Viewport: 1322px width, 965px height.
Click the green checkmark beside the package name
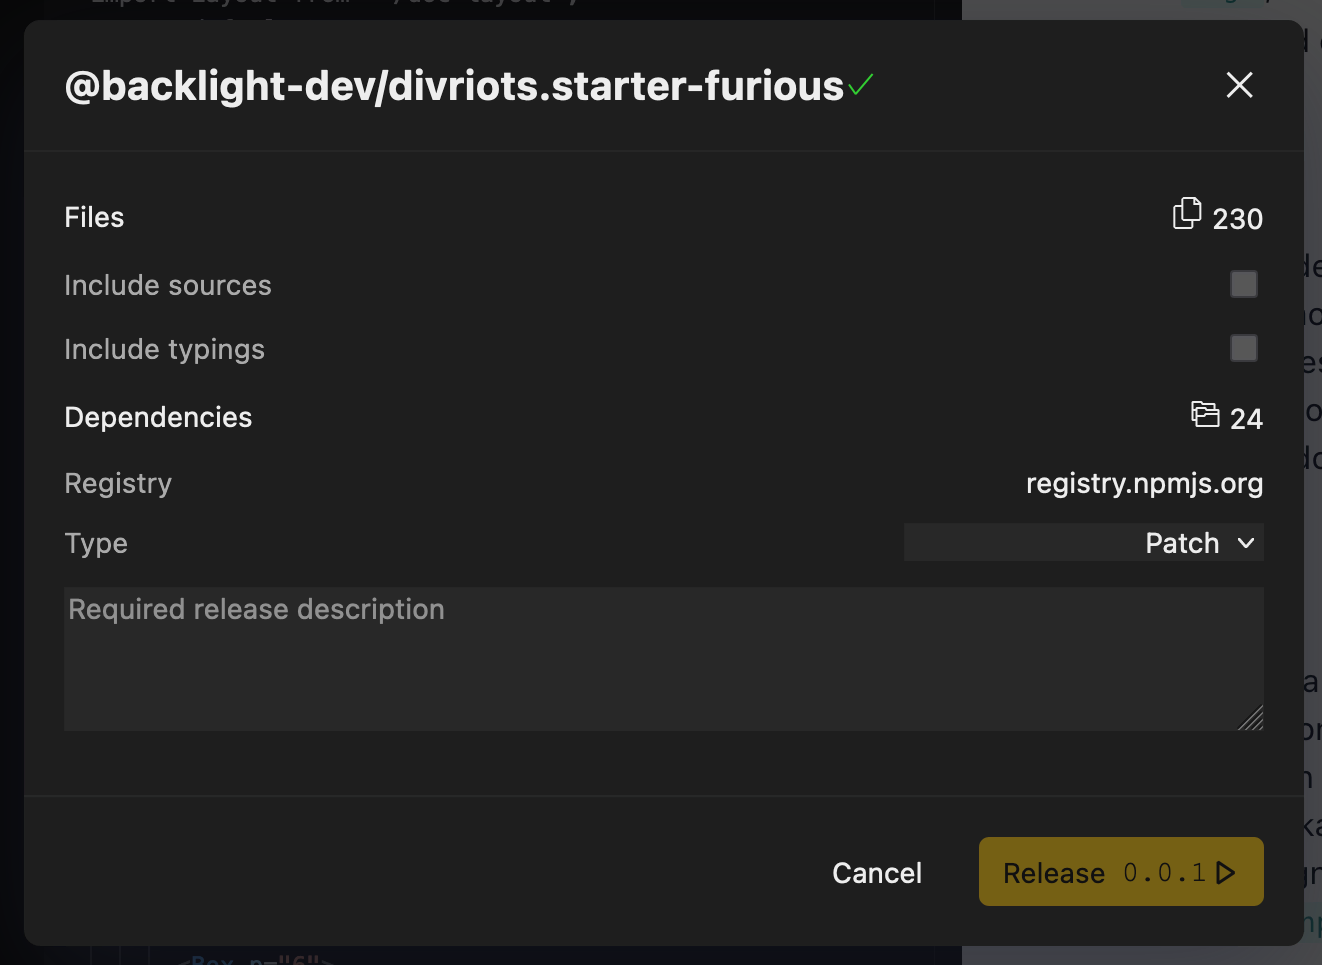[x=860, y=86]
